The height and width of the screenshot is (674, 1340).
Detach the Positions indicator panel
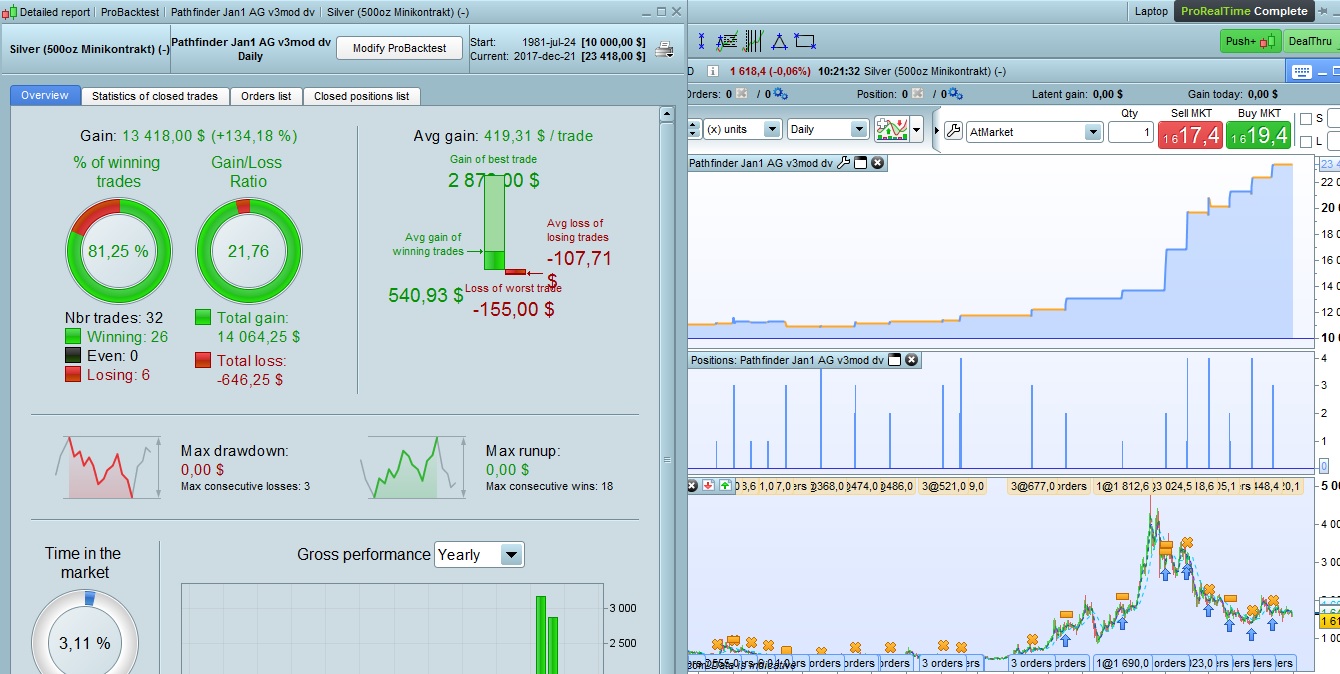tap(895, 360)
